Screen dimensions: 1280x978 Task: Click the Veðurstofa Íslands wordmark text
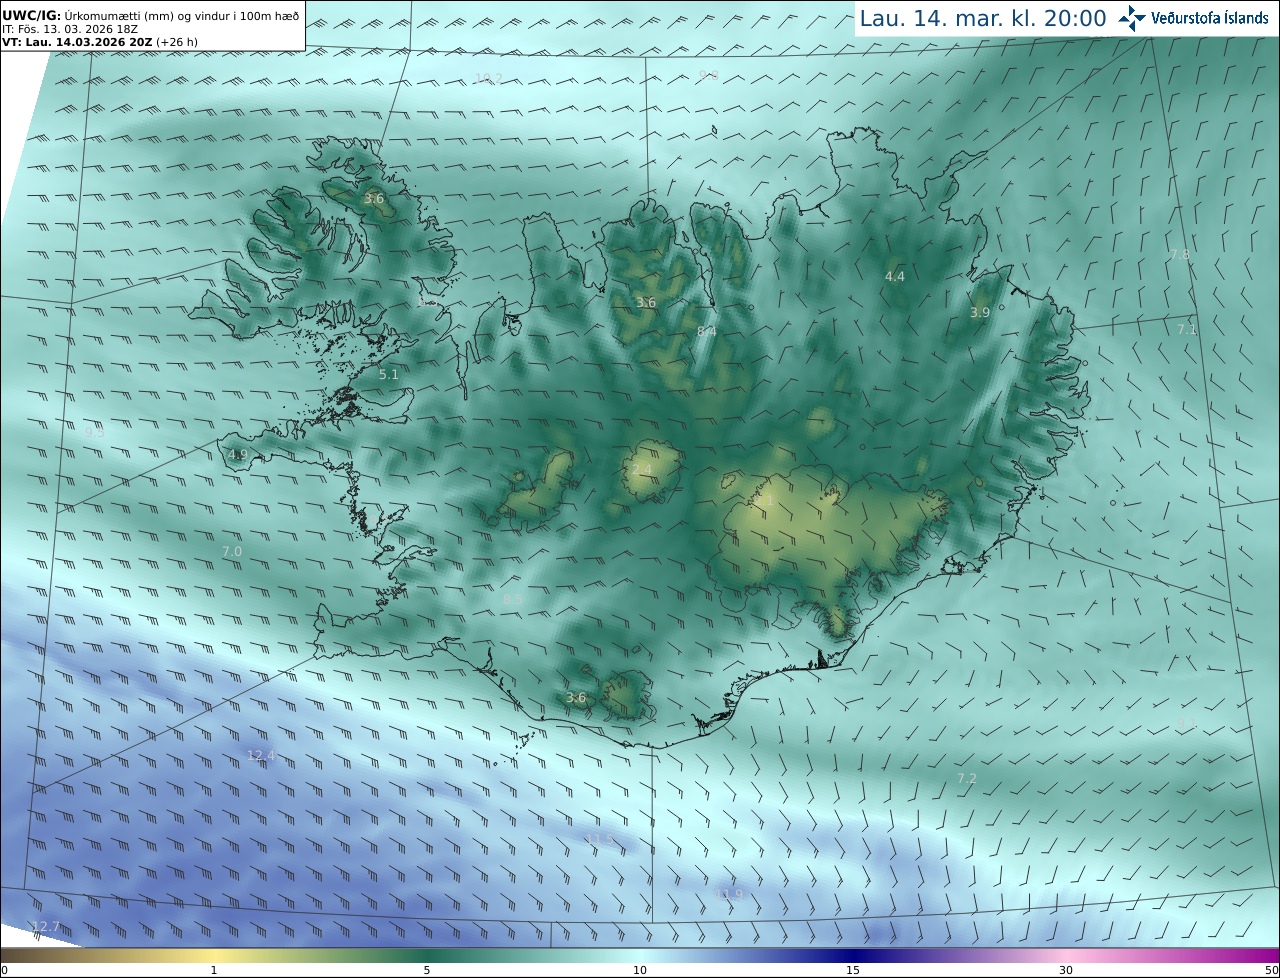pos(1210,18)
